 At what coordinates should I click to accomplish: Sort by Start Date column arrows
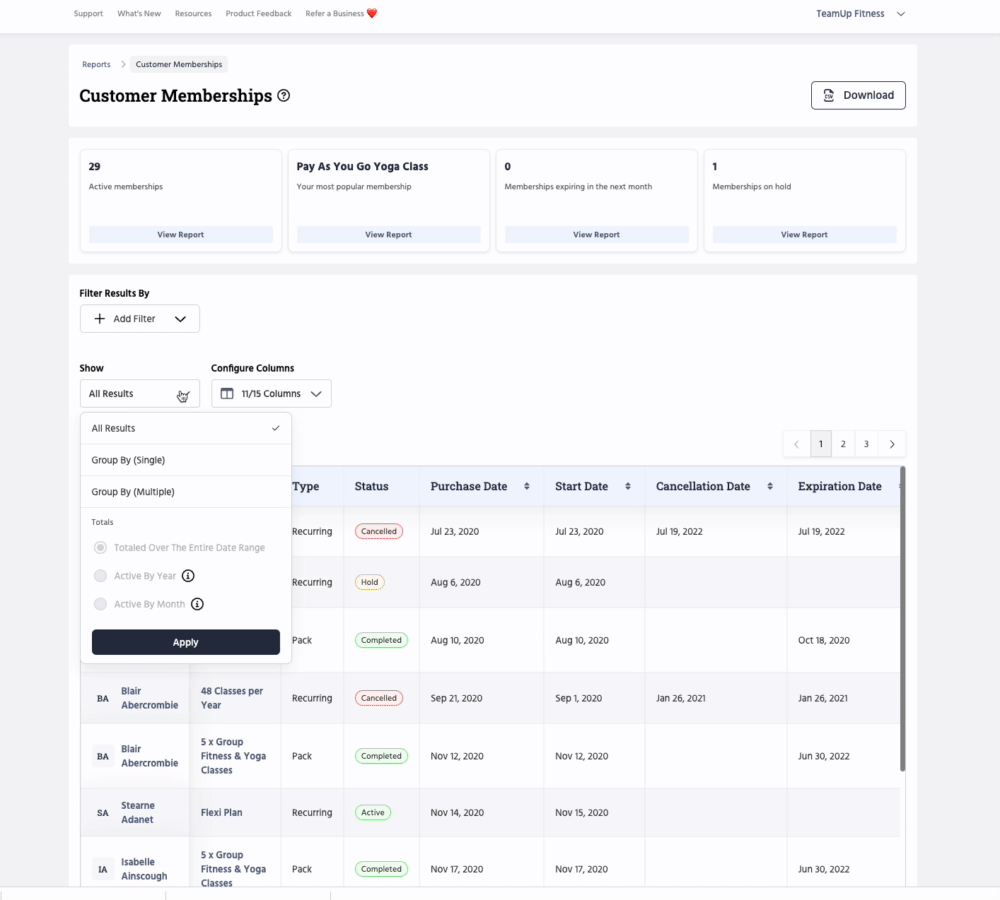click(628, 487)
